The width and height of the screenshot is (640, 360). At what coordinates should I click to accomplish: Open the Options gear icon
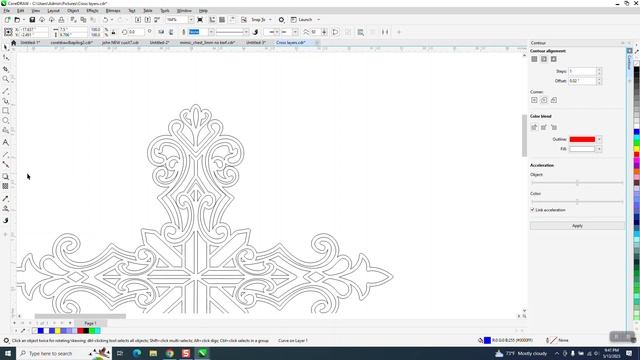[x=281, y=20]
